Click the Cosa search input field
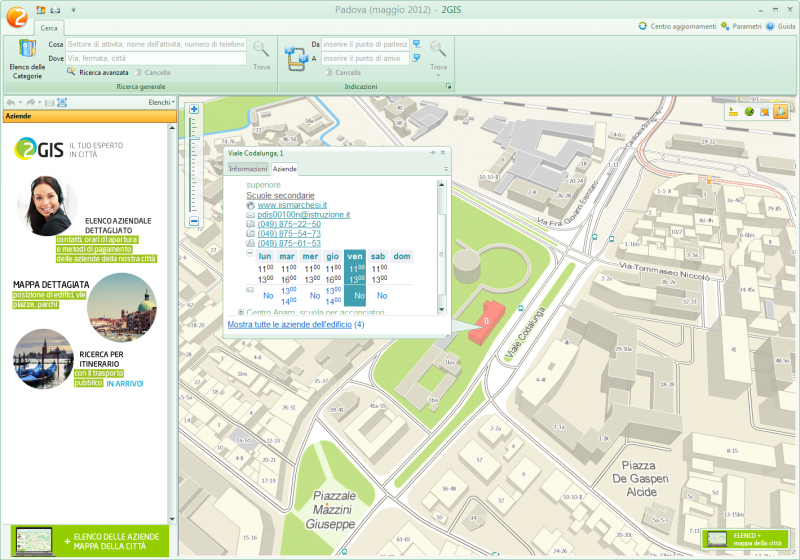800x560 pixels. [155, 45]
